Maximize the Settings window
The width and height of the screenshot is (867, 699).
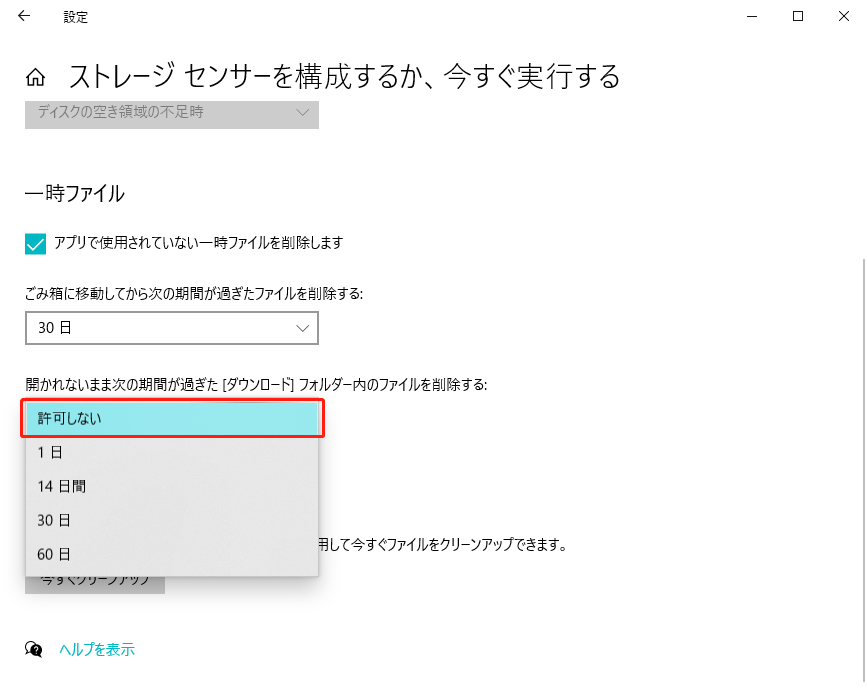(x=798, y=16)
